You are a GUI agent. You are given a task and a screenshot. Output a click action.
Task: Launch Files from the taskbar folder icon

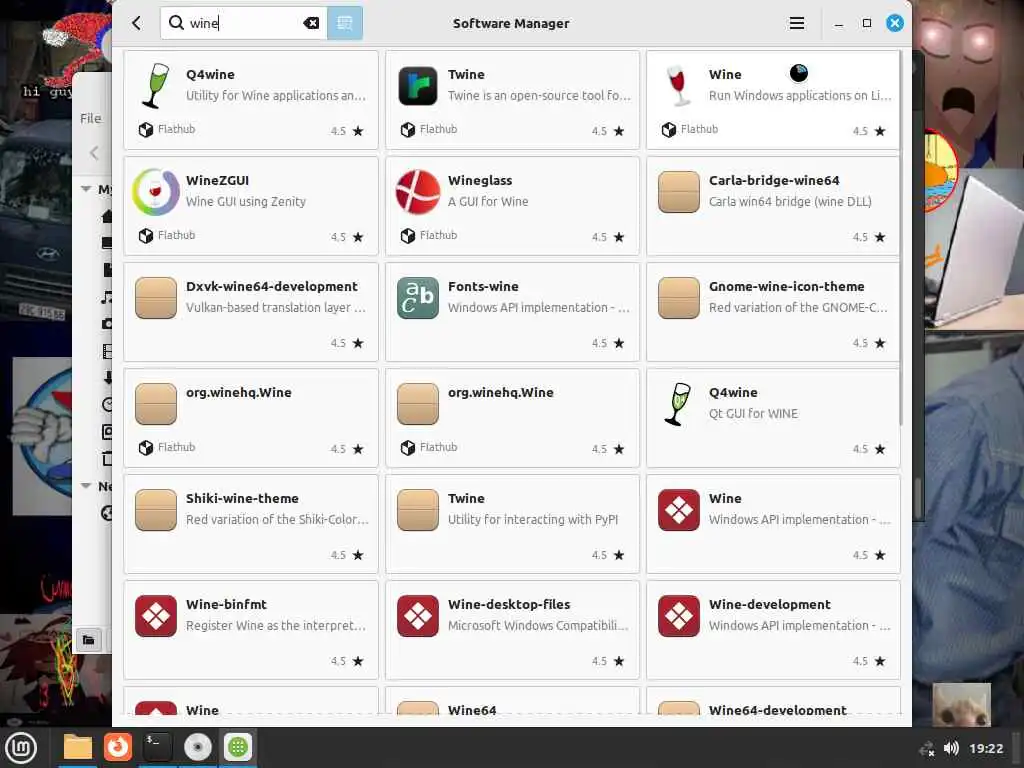pos(78,747)
